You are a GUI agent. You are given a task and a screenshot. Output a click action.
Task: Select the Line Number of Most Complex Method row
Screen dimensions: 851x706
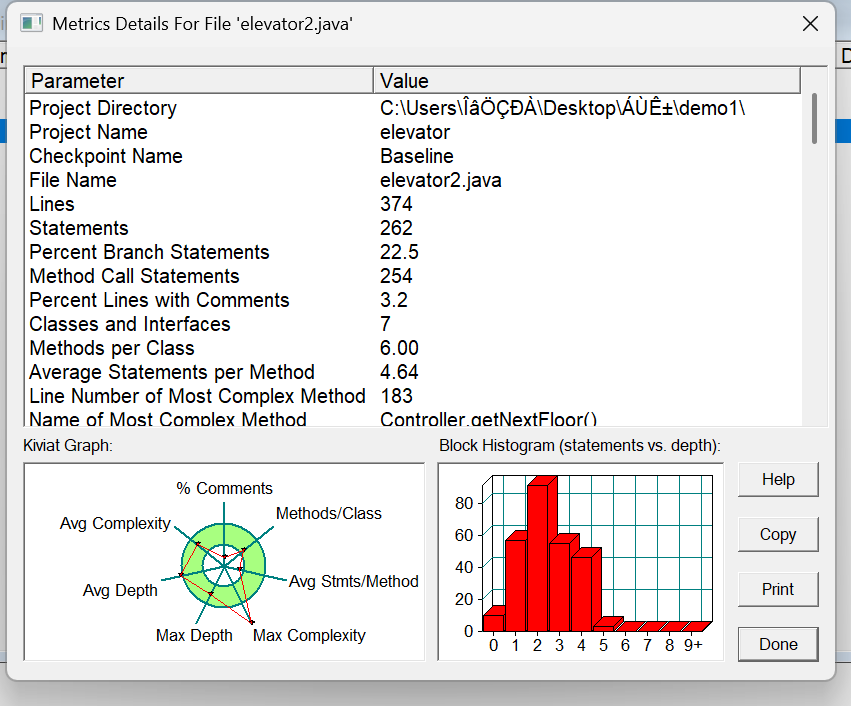[x=412, y=396]
